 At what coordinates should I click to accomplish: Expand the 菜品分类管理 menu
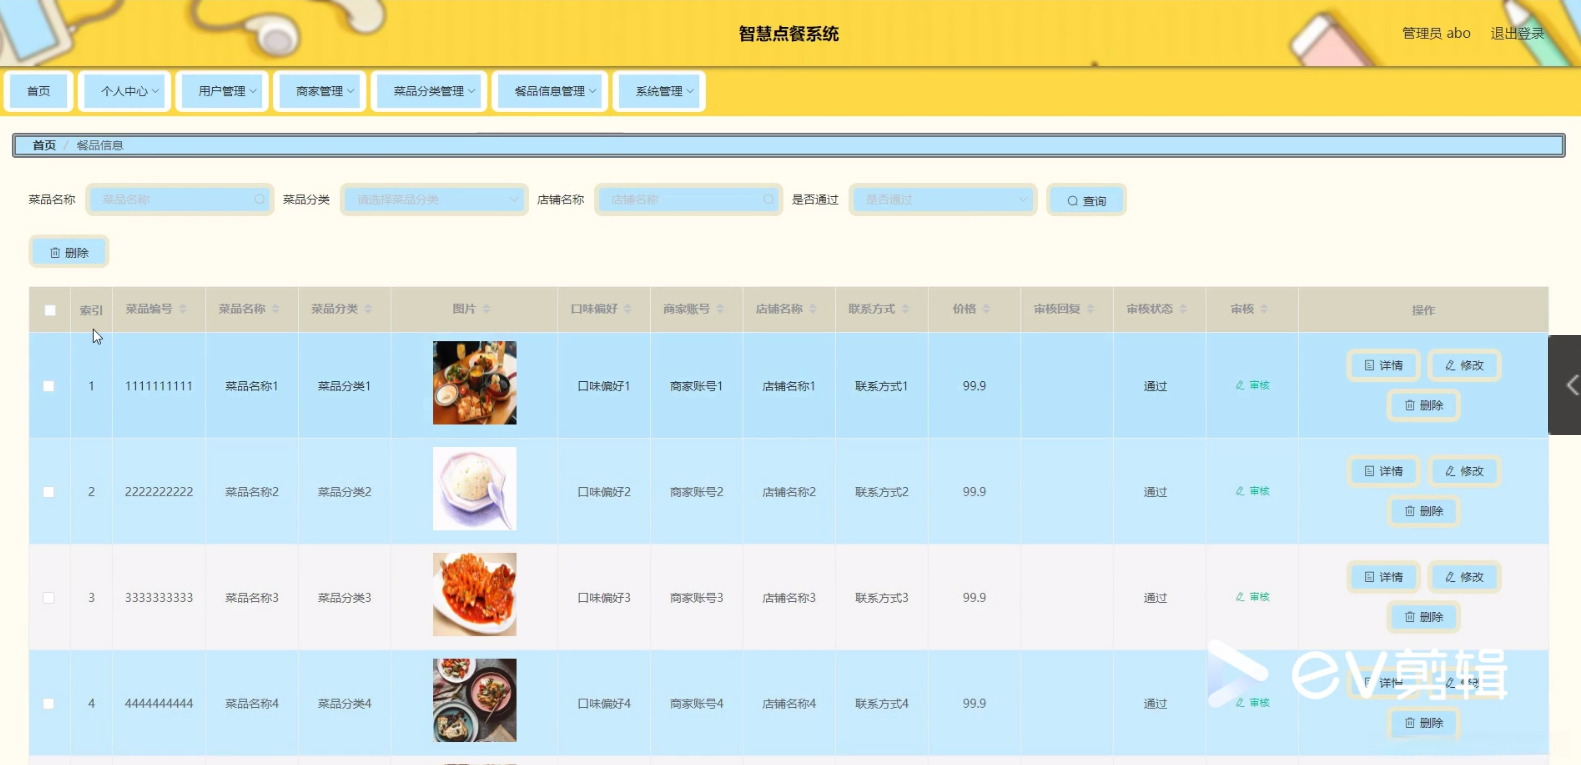click(429, 91)
